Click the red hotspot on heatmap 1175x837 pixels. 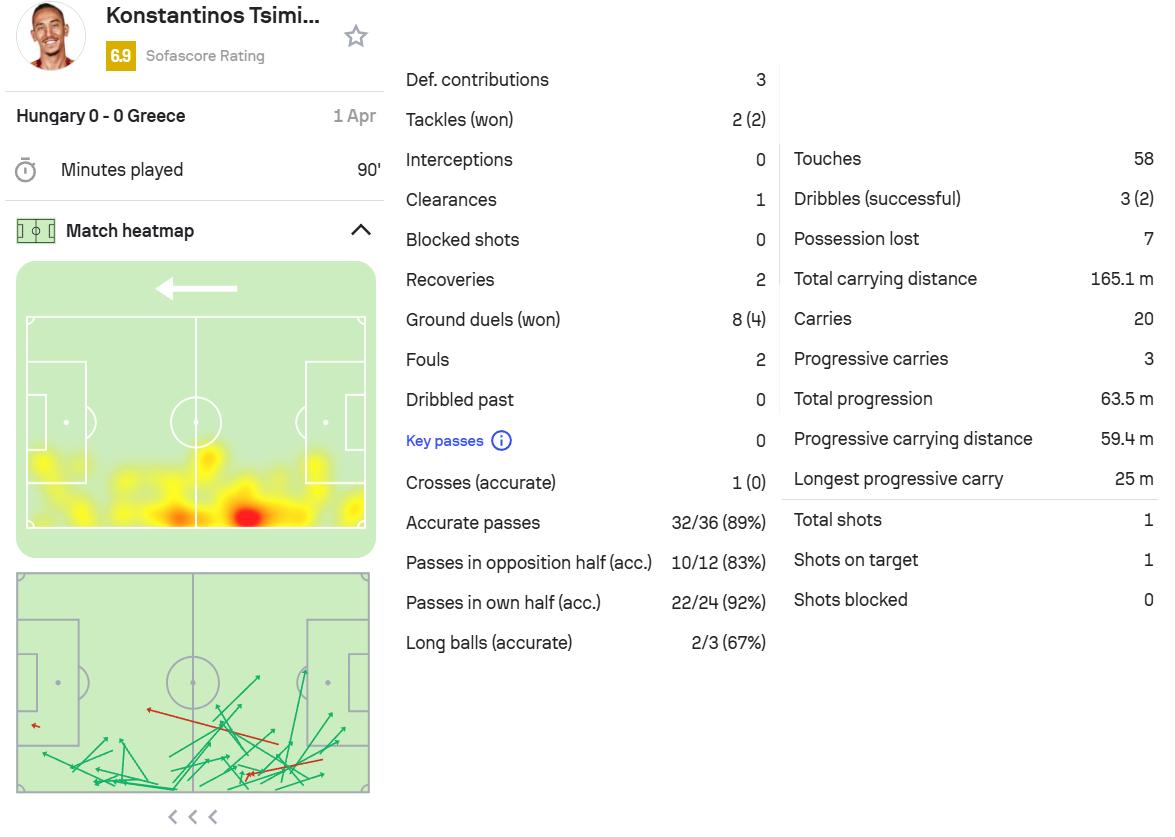(x=246, y=516)
